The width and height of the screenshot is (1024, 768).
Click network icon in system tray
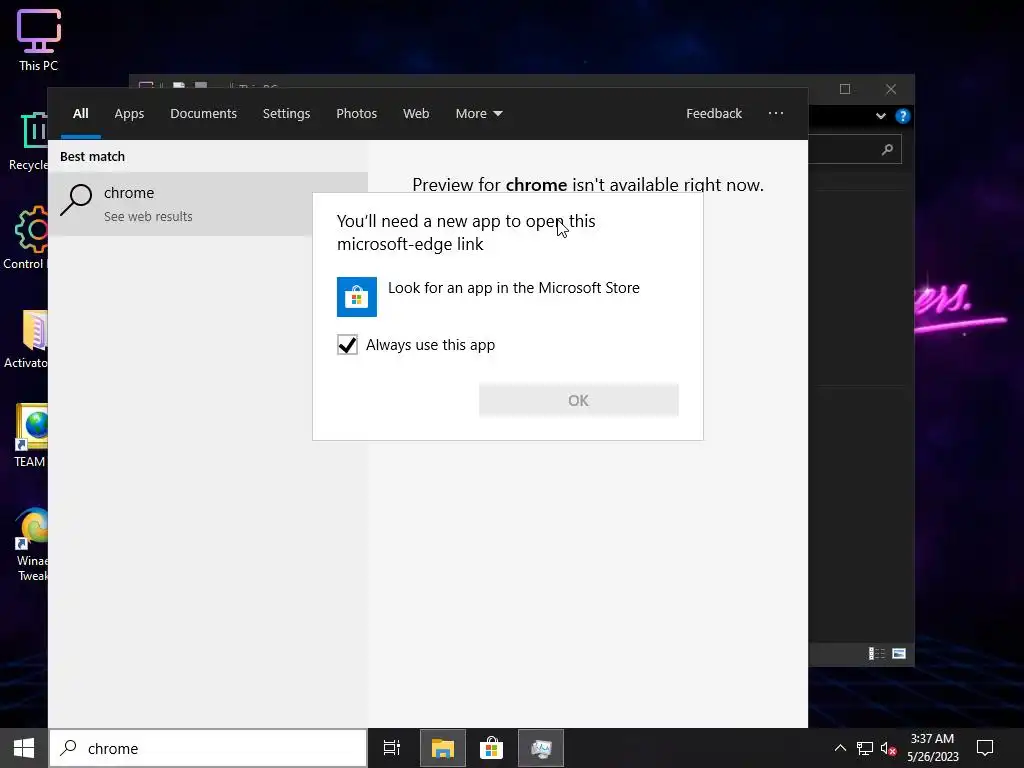865,748
